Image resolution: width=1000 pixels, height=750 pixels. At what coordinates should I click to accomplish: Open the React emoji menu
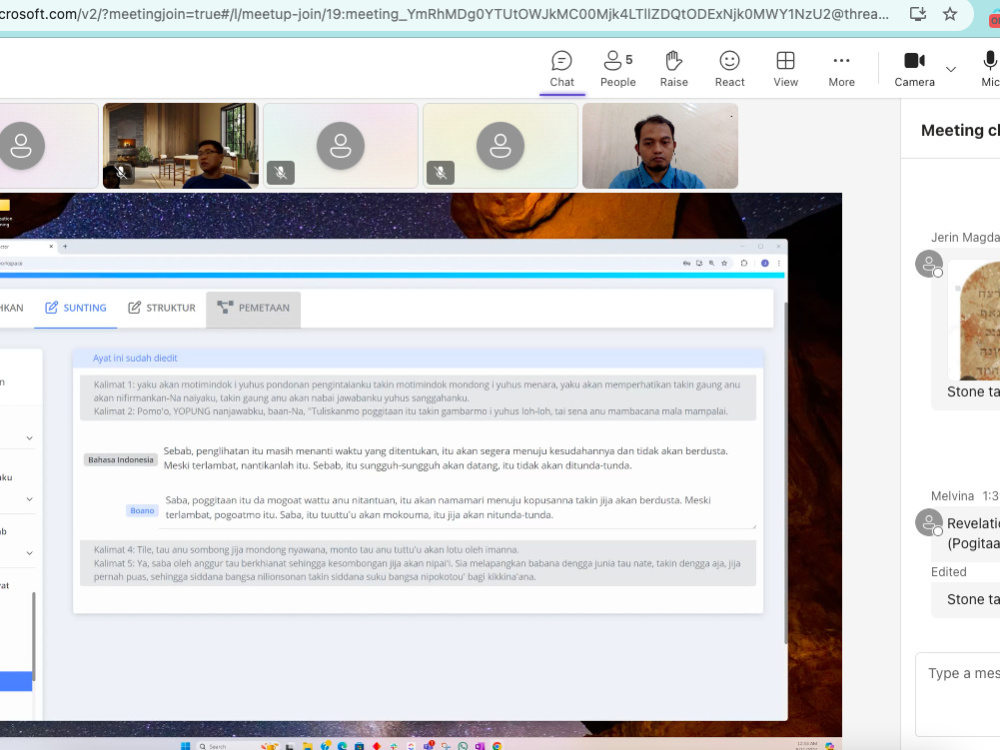pyautogui.click(x=730, y=70)
